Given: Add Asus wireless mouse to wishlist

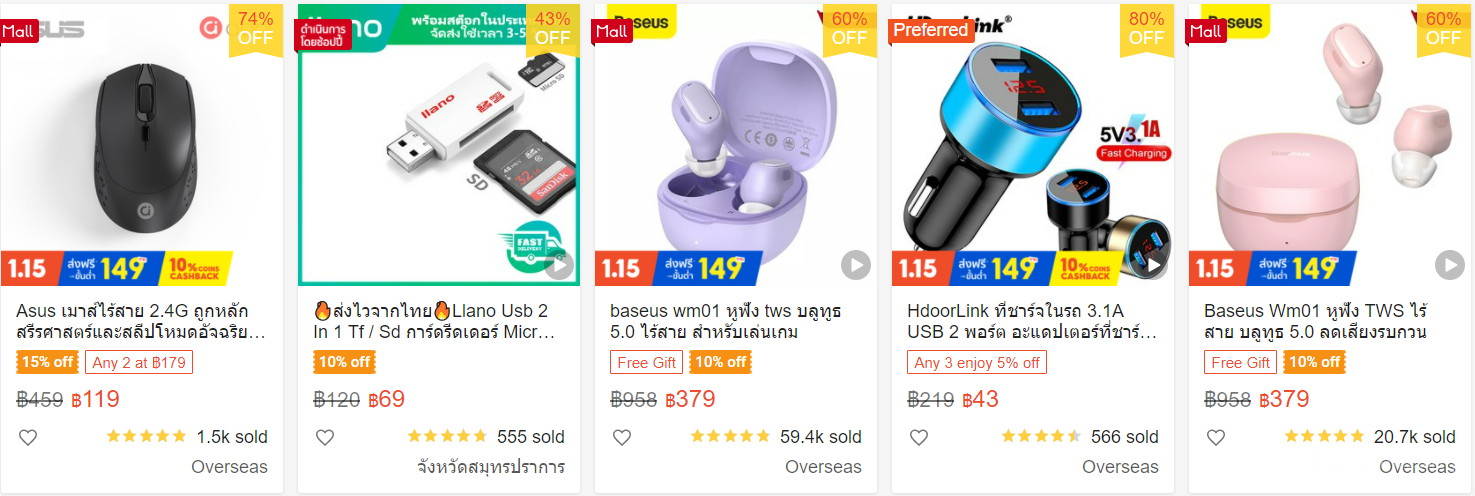Looking at the screenshot, I should (28, 437).
